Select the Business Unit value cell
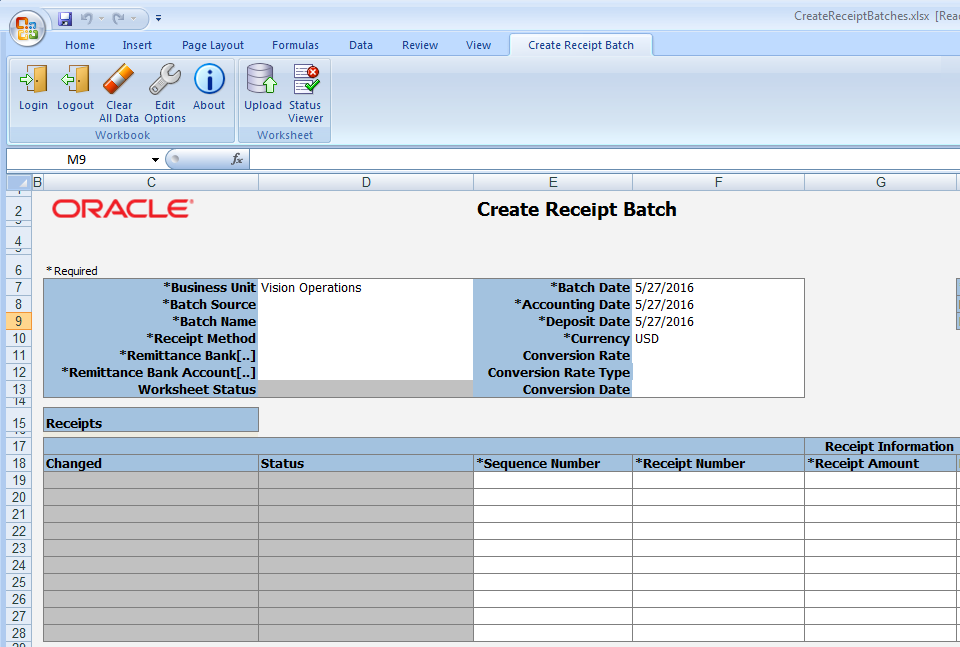 tap(365, 288)
